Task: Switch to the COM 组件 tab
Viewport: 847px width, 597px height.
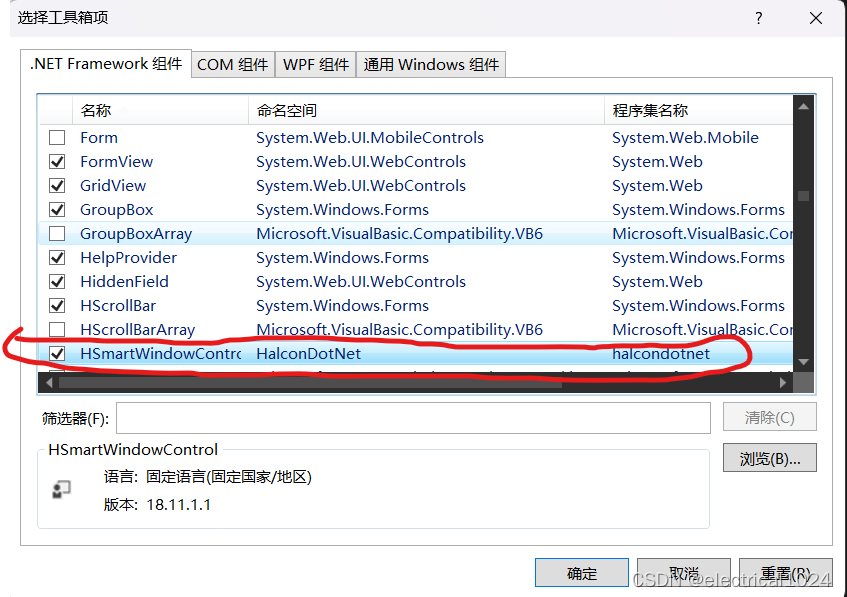Action: coord(232,63)
